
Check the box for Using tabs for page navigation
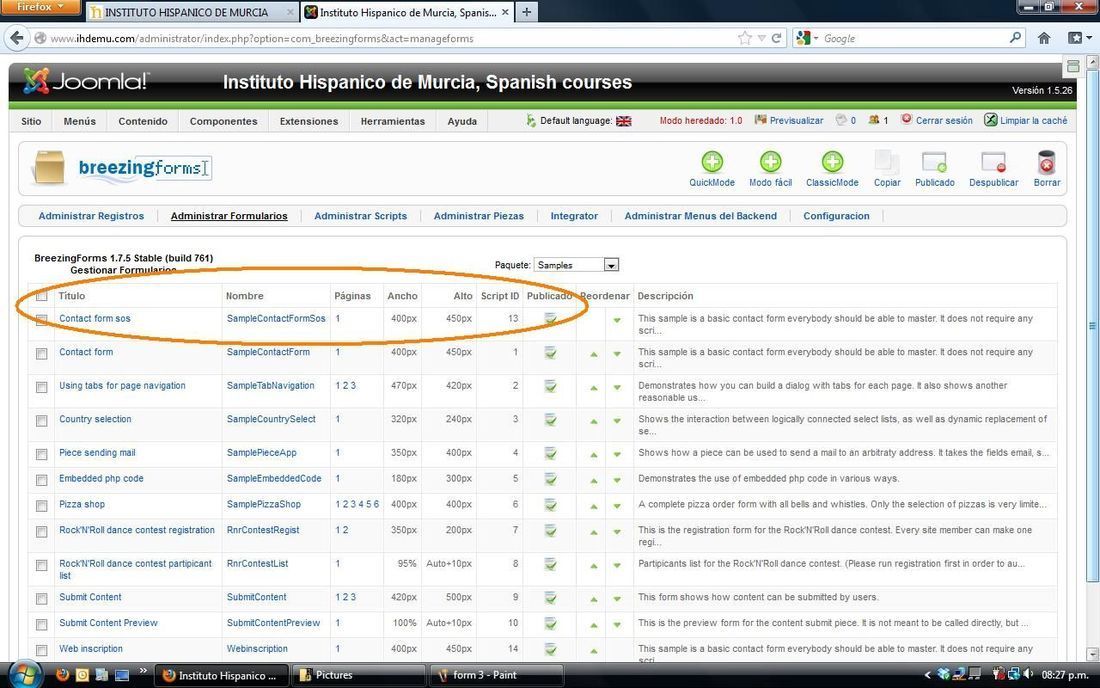pyautogui.click(x=42, y=387)
